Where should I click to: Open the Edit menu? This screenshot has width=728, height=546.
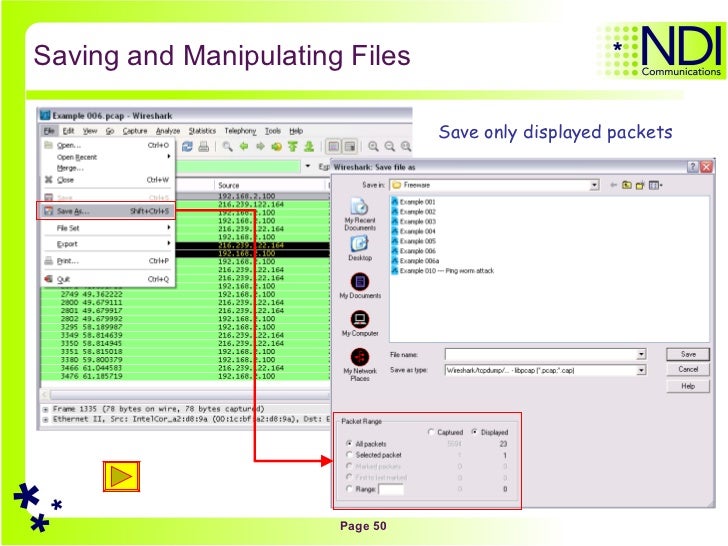(68, 131)
